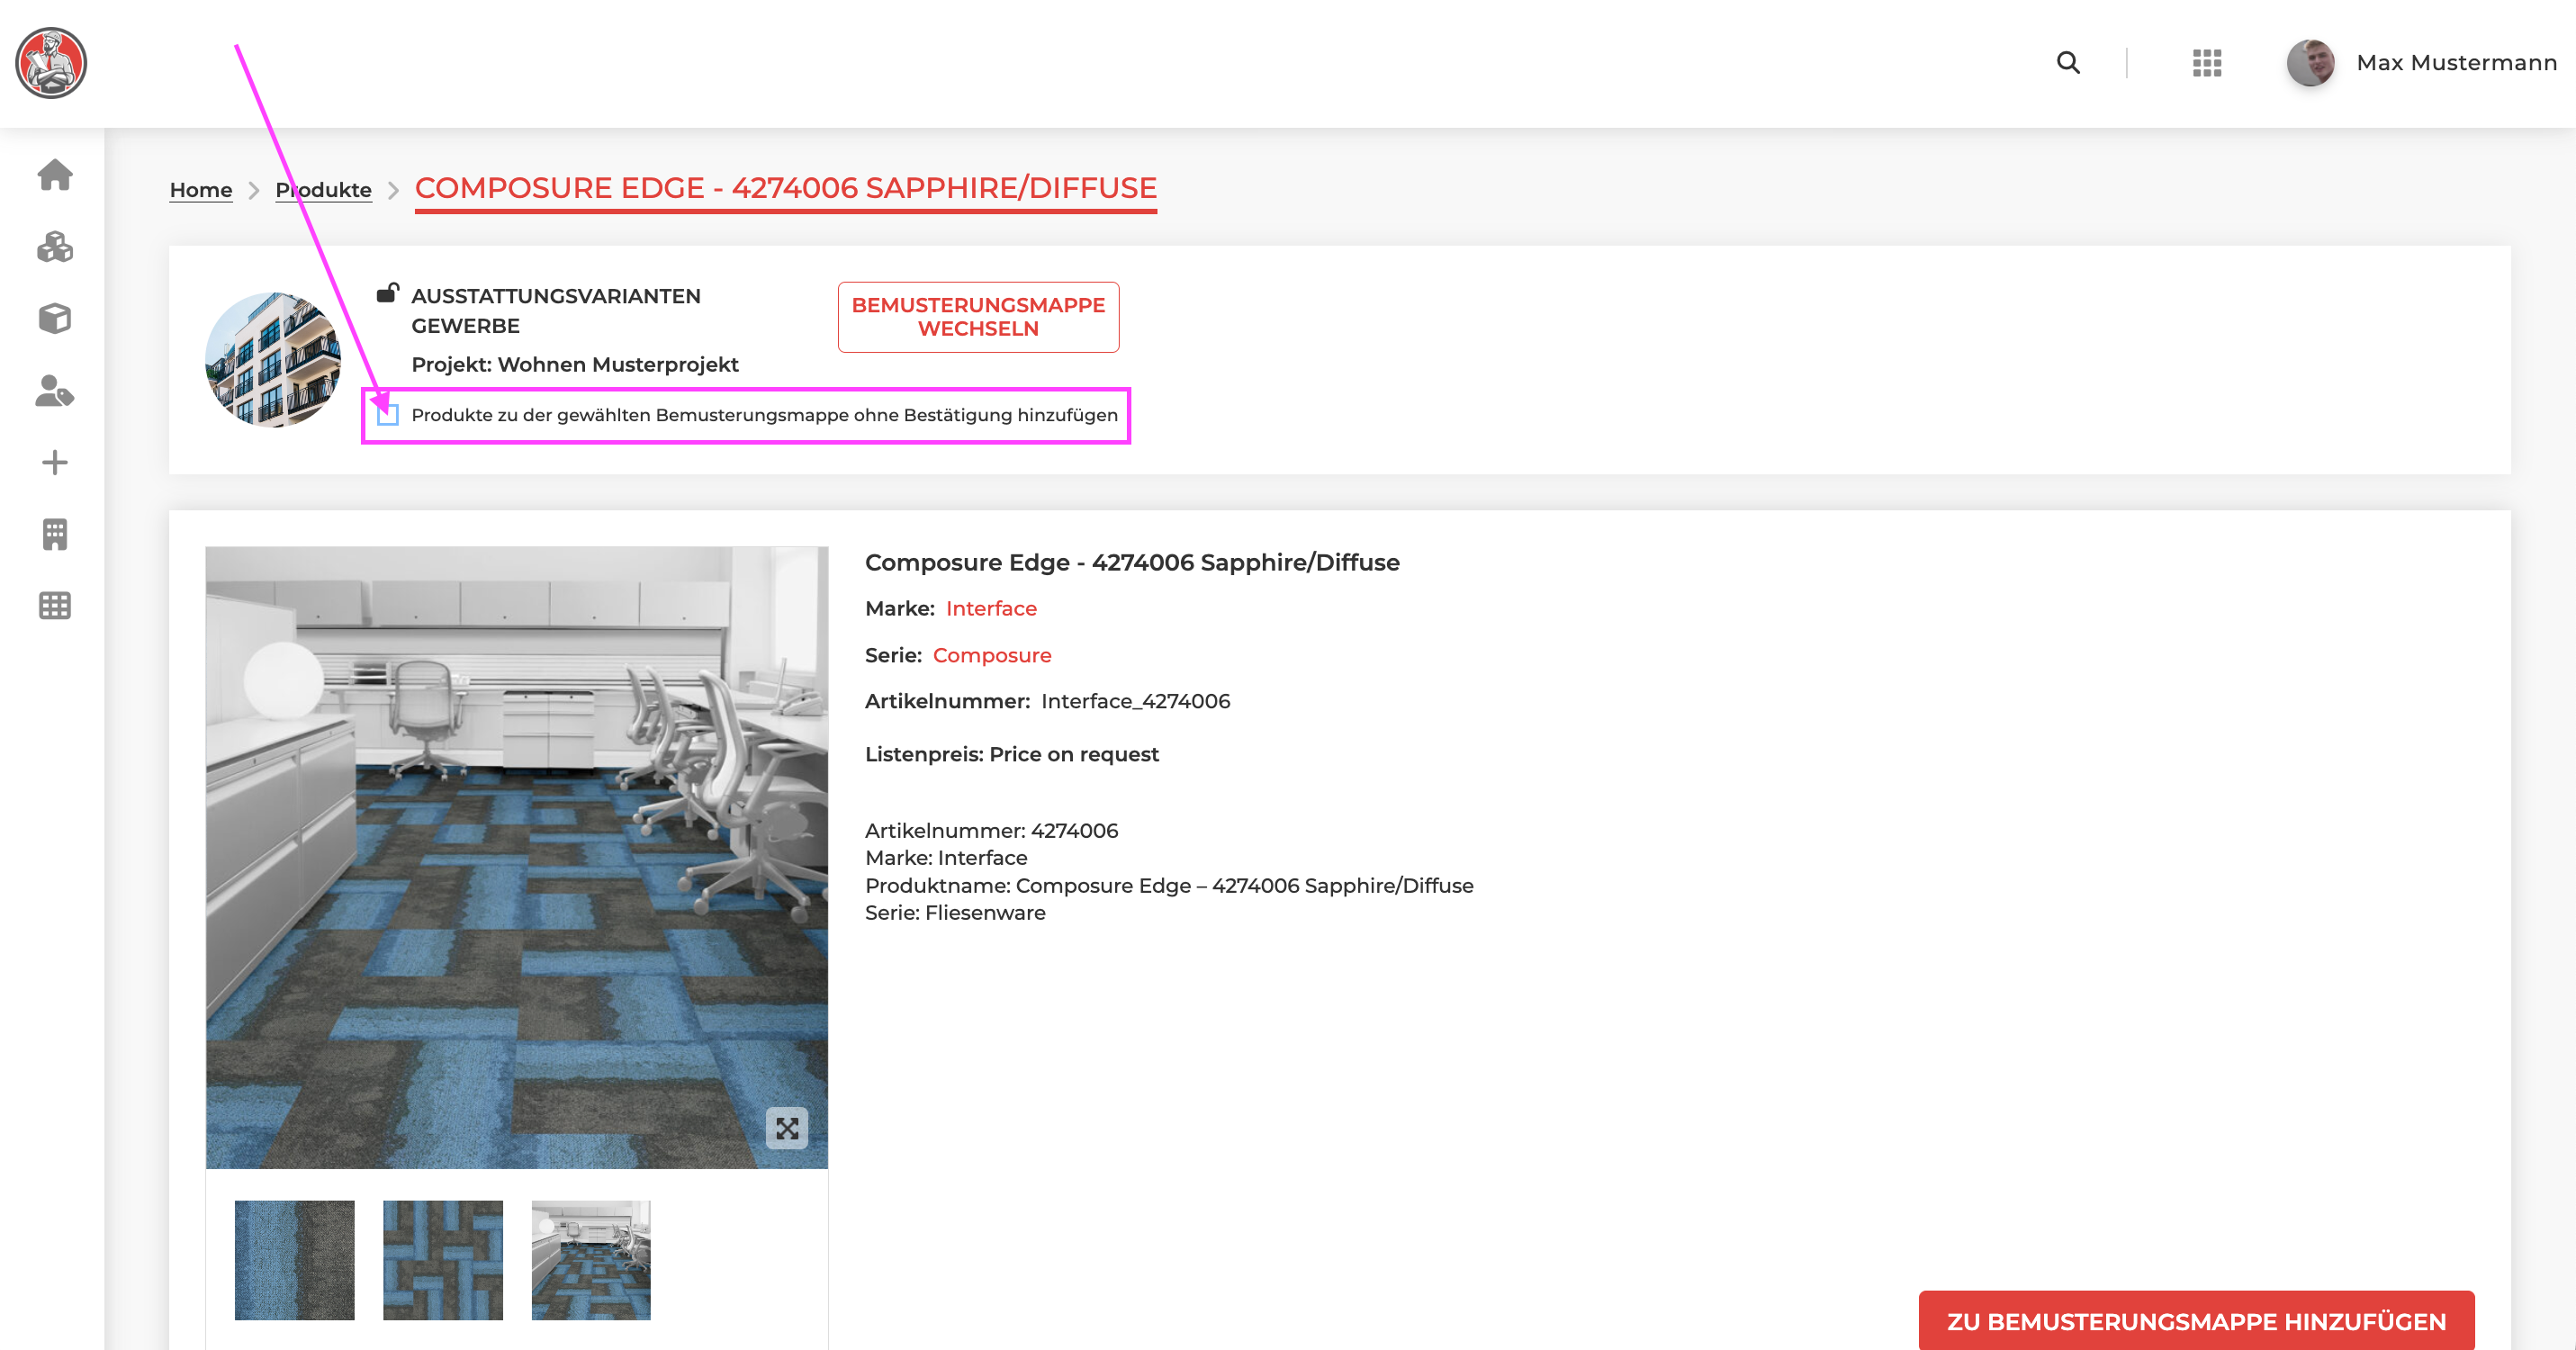Click the round project building image
This screenshot has height=1350, width=2576.
click(273, 360)
